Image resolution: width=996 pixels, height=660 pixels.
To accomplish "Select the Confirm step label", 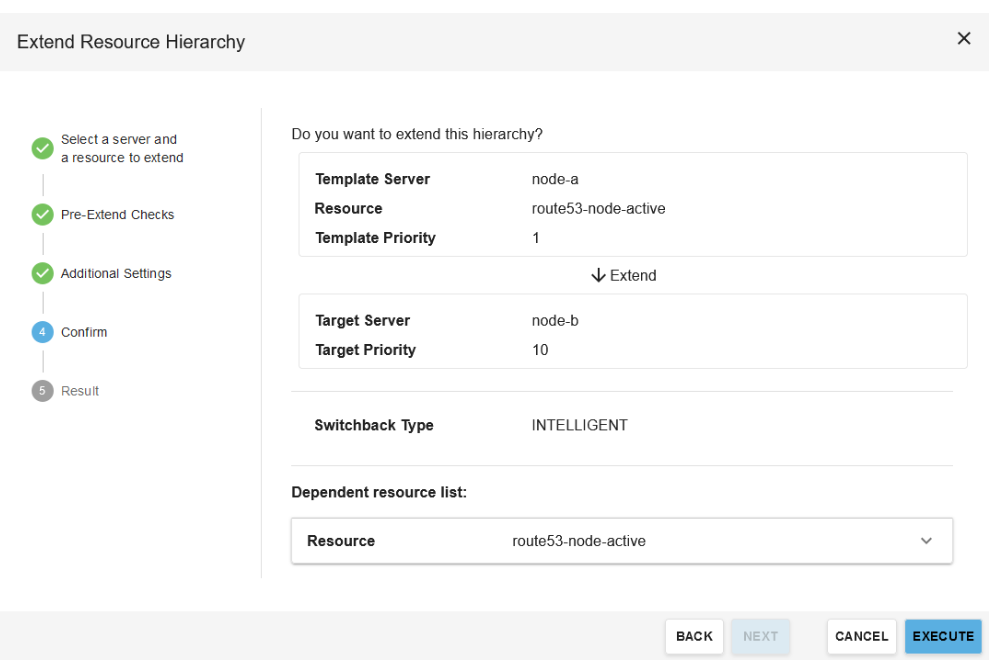I will (84, 332).
